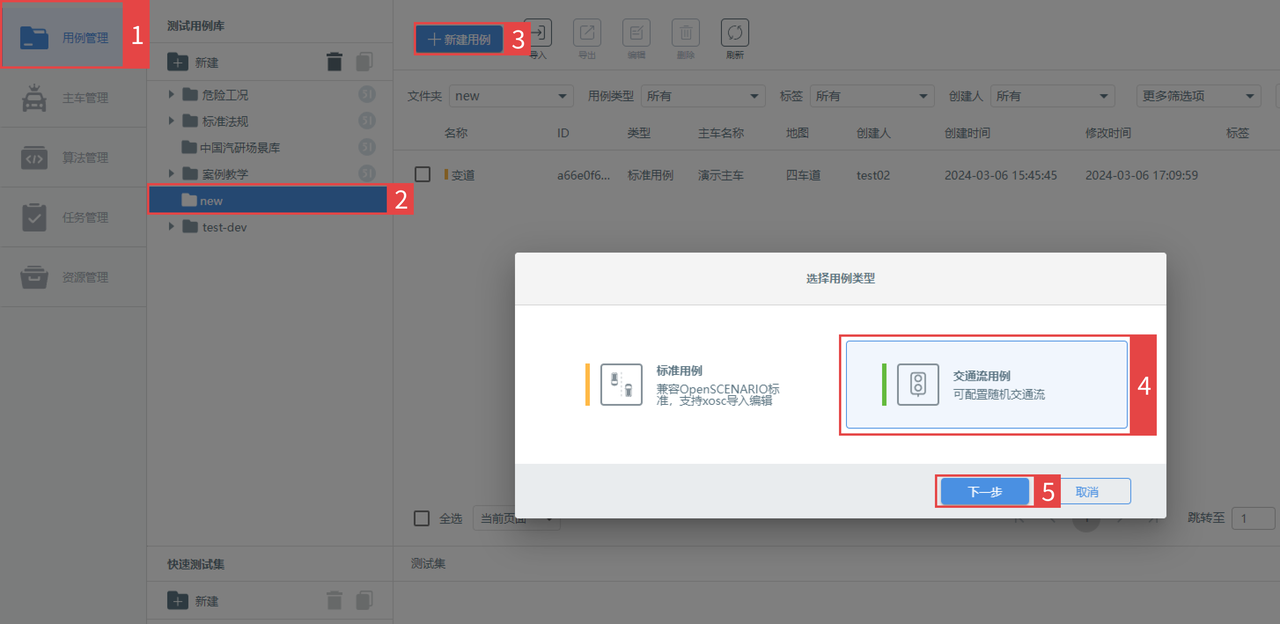Tick the checkbox for the 变道 row

pos(423,175)
